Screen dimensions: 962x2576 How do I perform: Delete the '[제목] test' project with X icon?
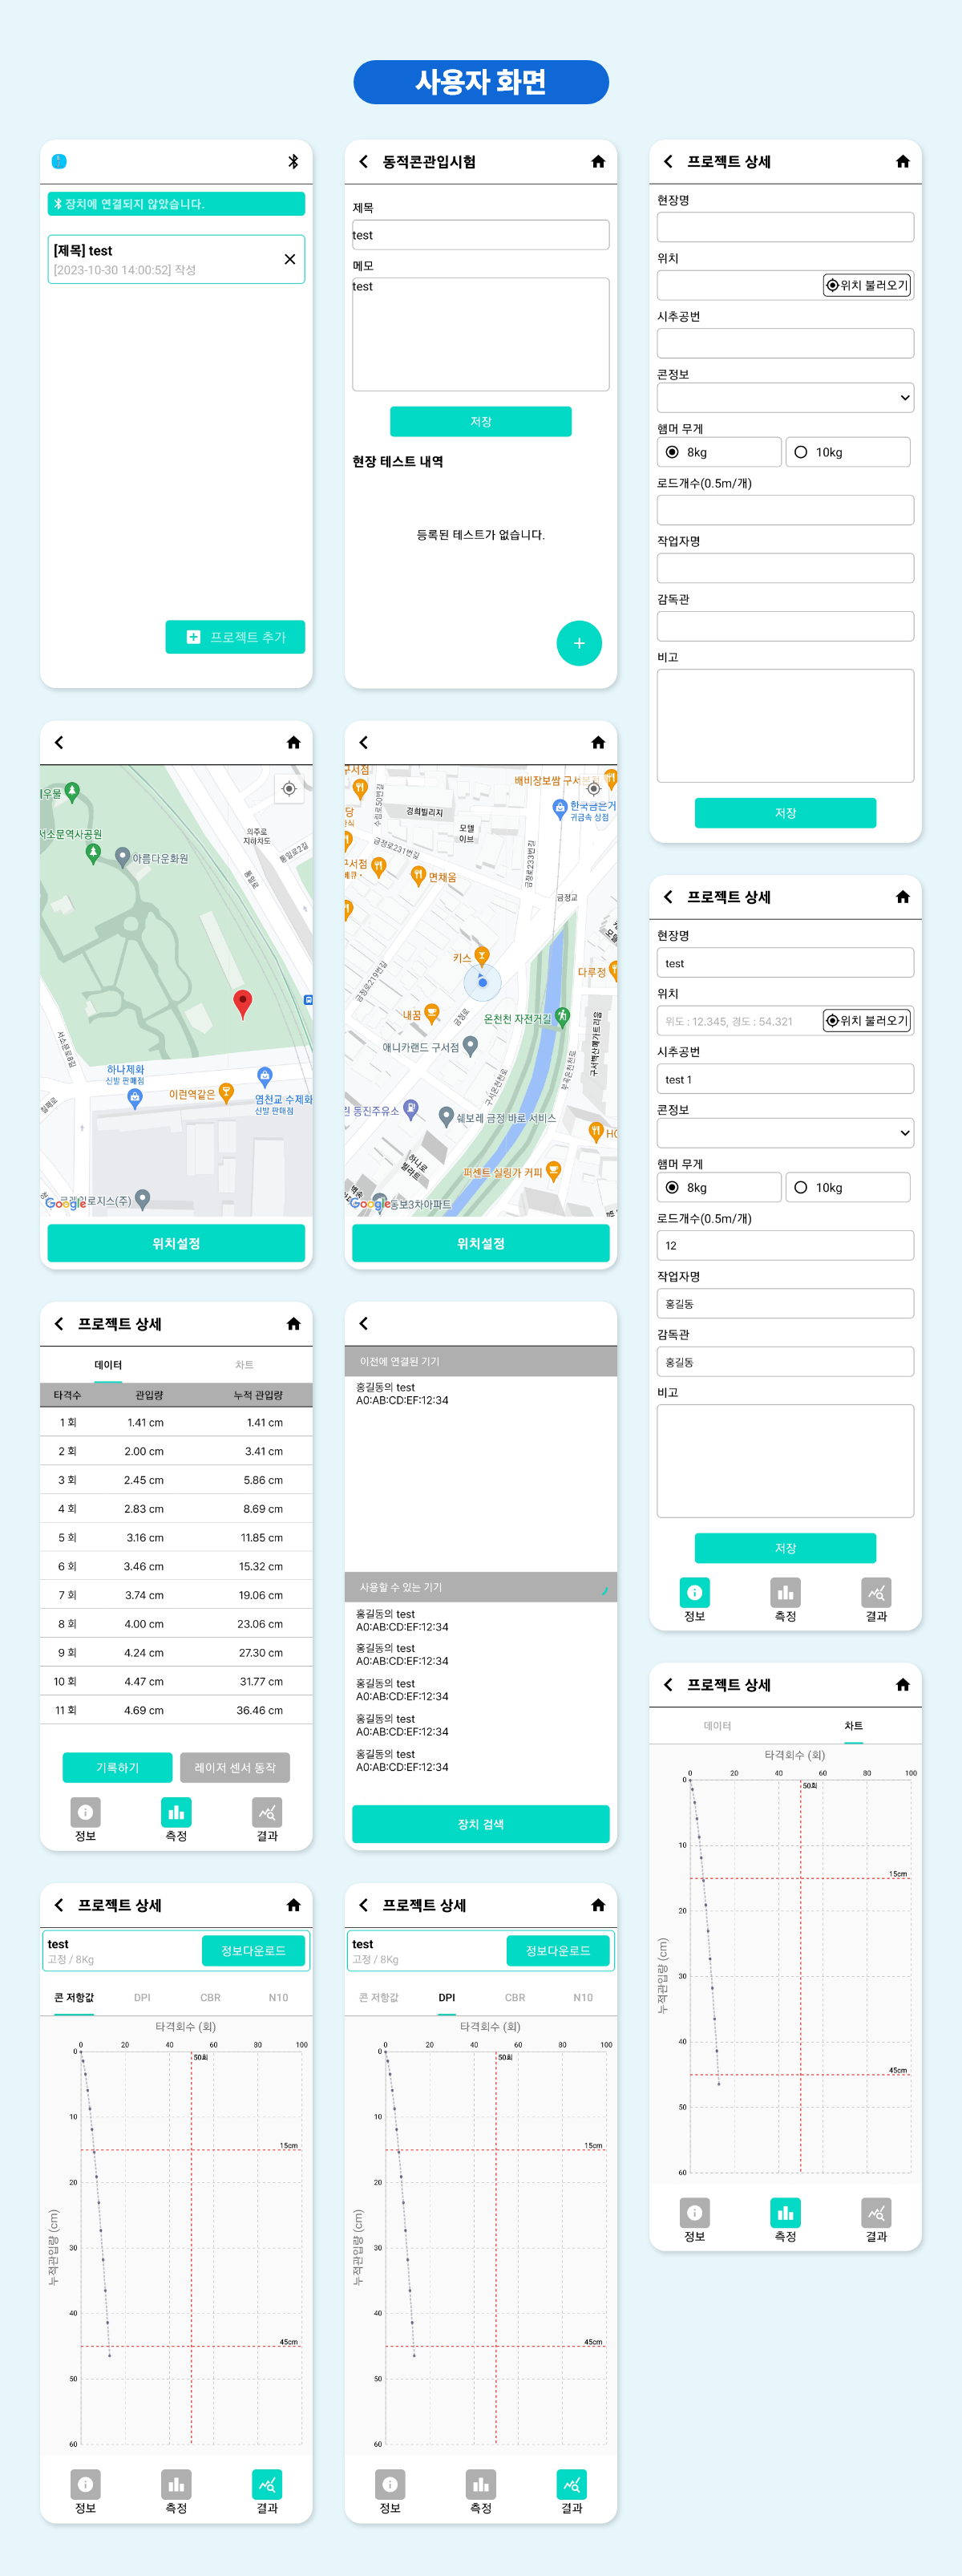tap(289, 260)
